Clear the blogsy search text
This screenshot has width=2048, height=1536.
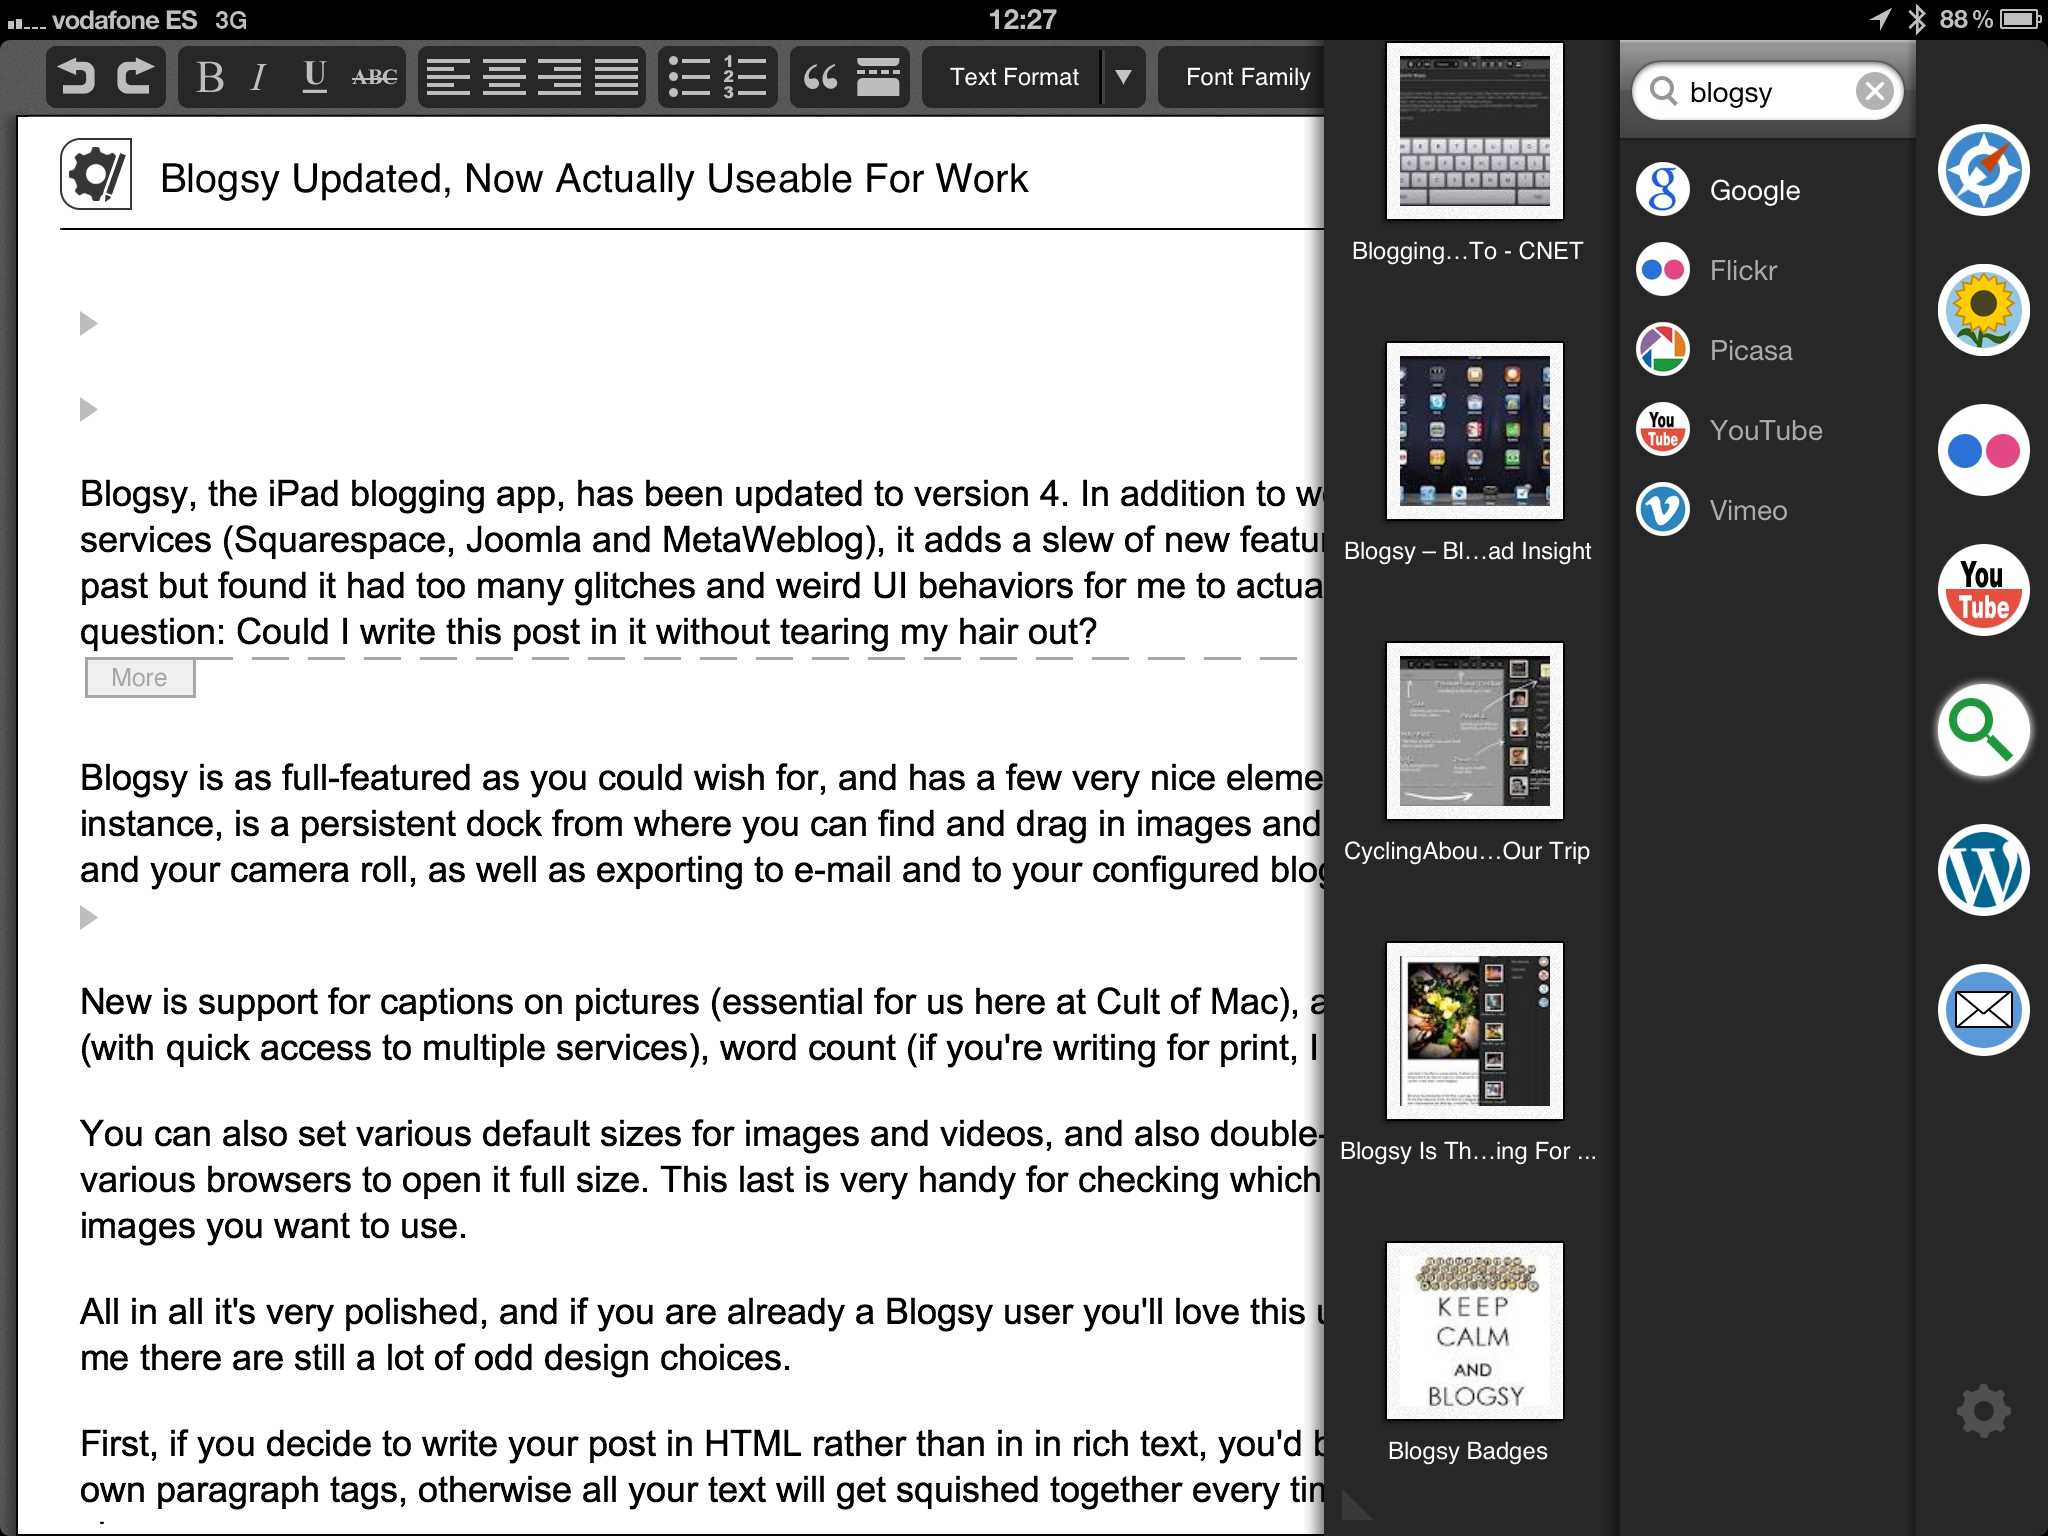click(x=1874, y=92)
